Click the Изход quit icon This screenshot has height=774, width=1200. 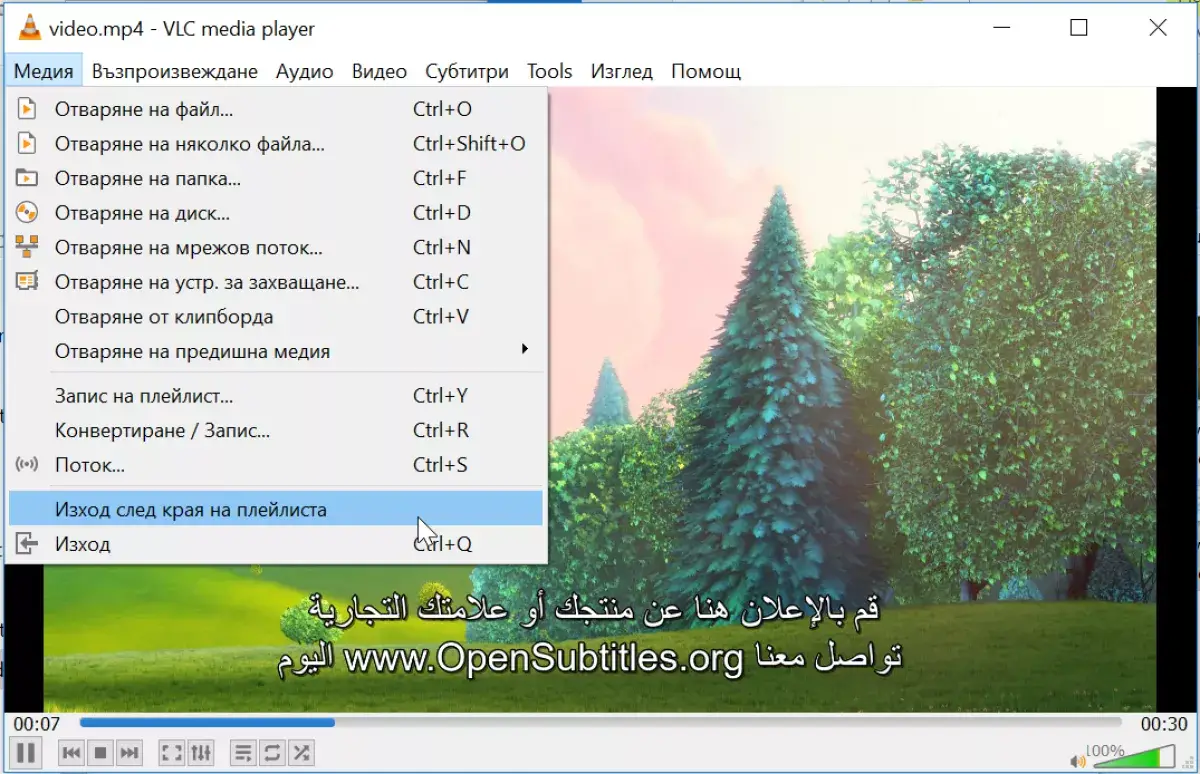(x=27, y=544)
